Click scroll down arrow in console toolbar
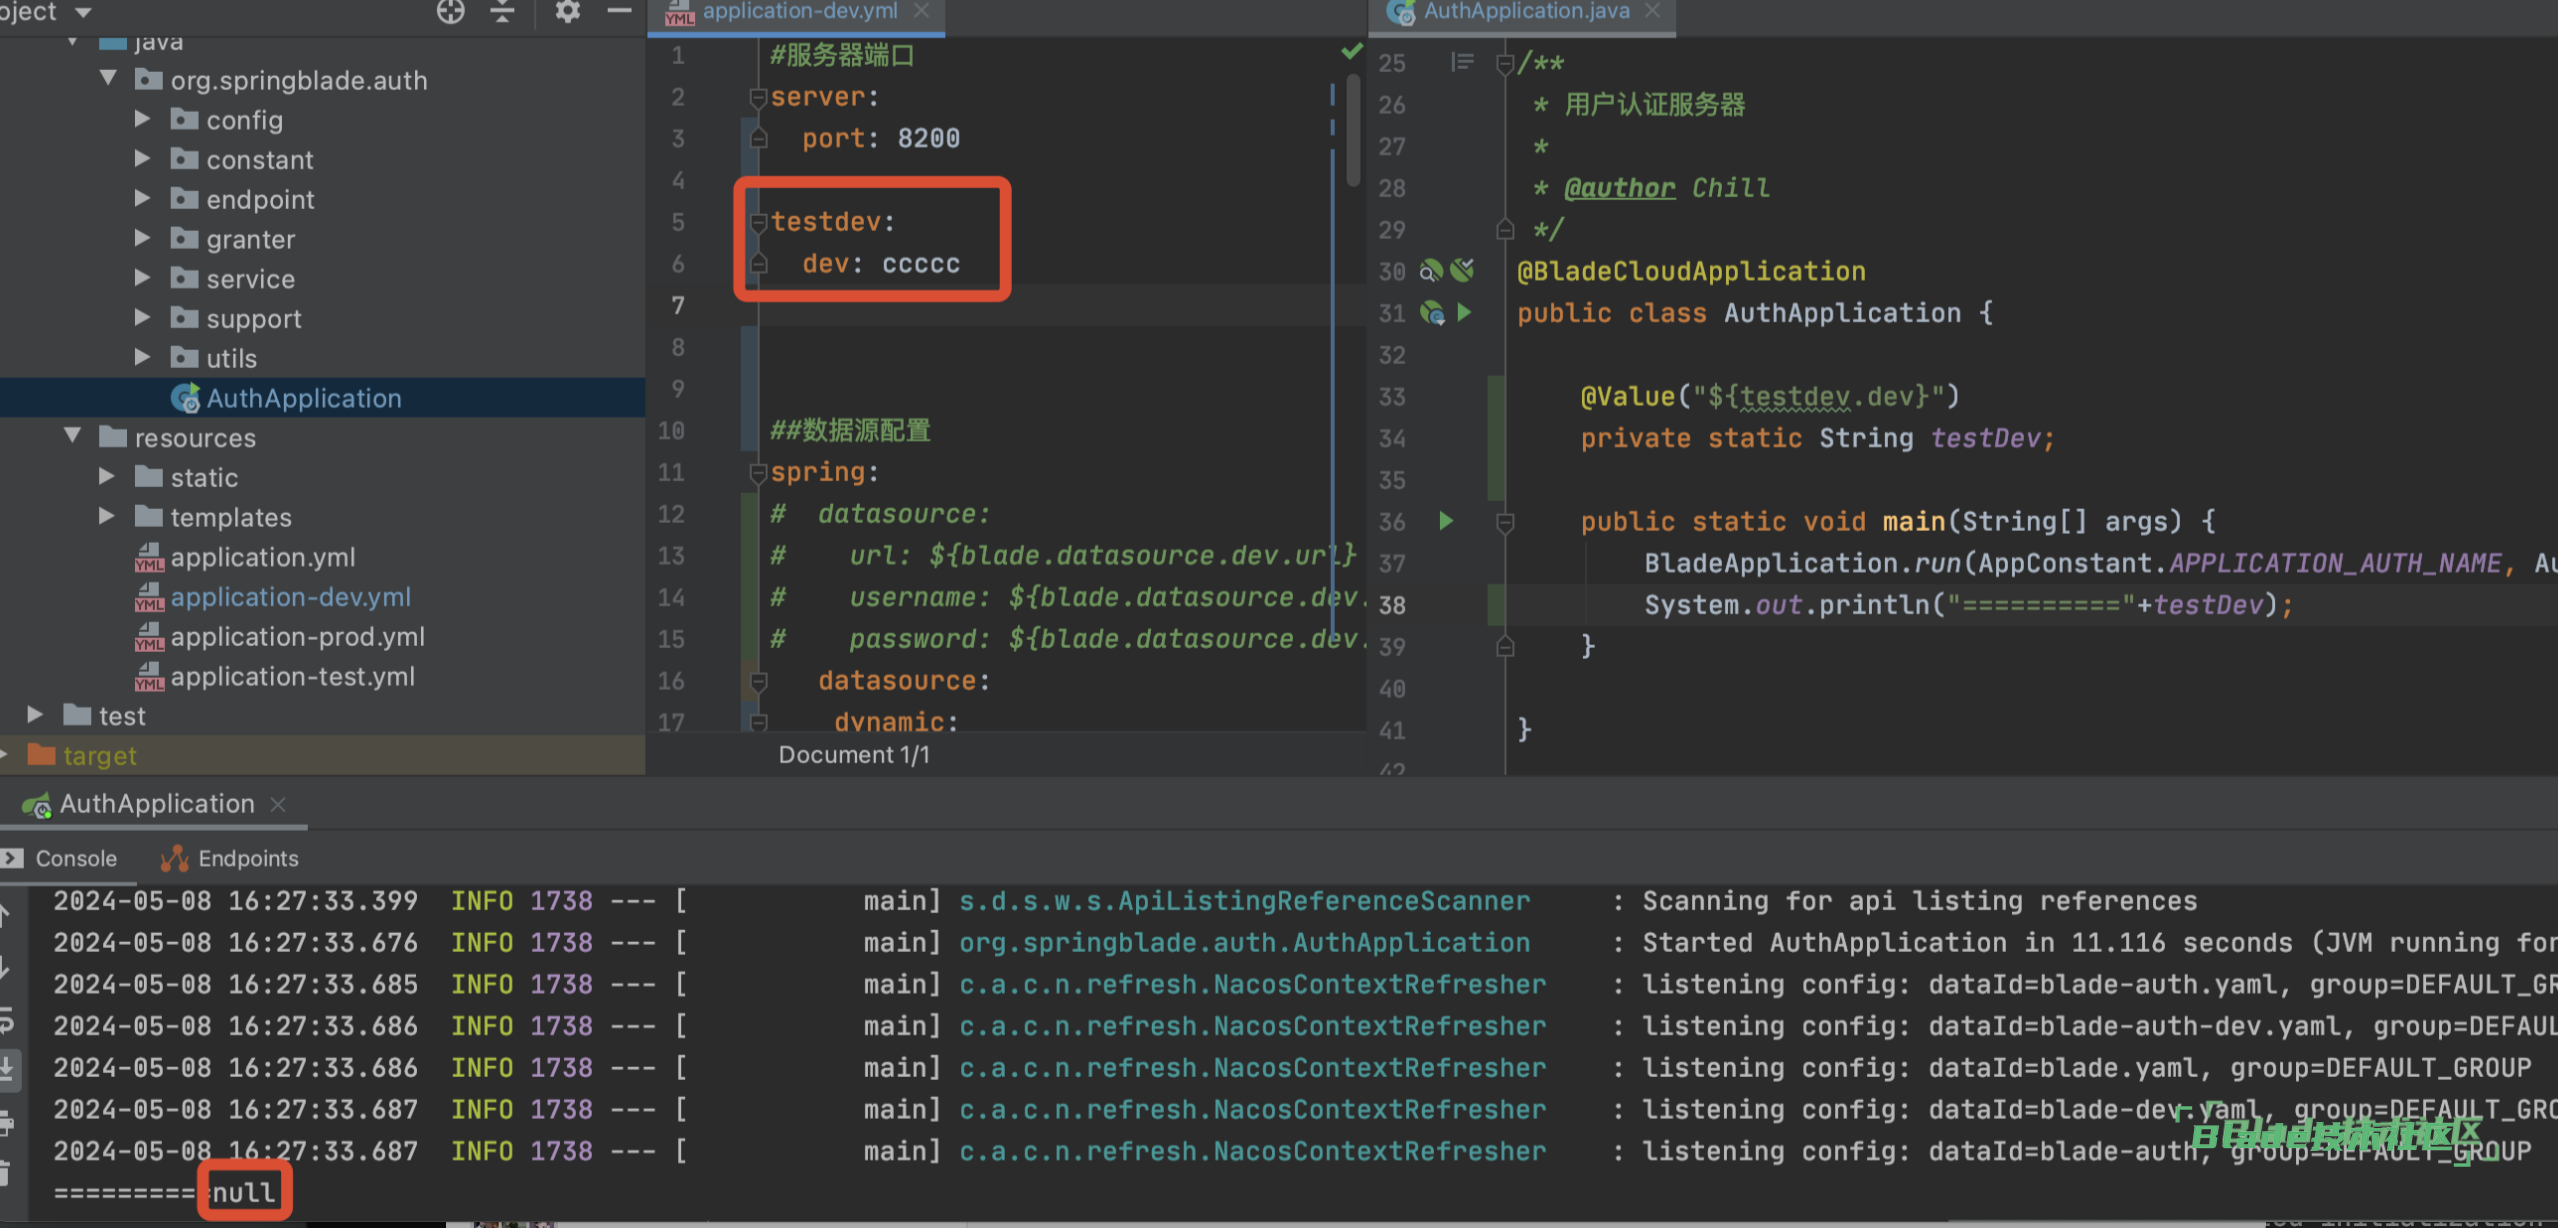The image size is (2558, 1228). tap(5, 967)
